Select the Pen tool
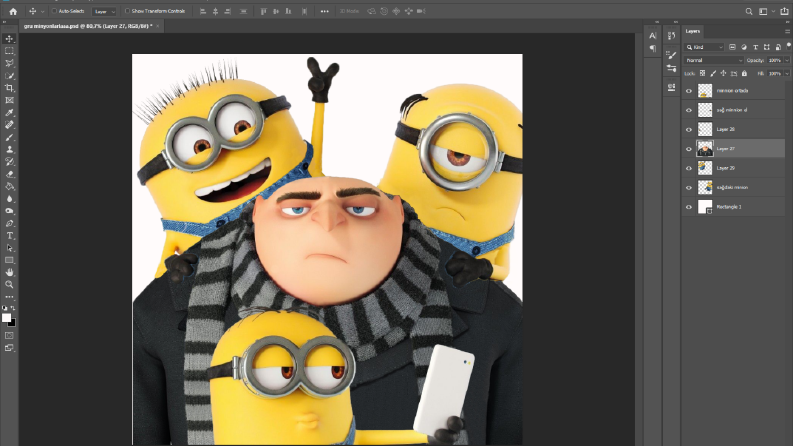Image resolution: width=793 pixels, height=446 pixels. point(9,223)
